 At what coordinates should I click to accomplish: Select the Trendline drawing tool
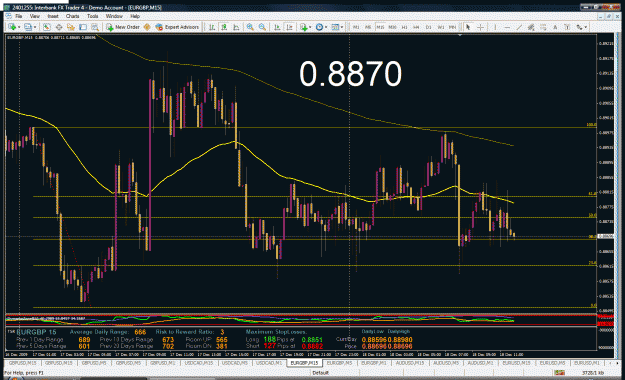(519, 27)
